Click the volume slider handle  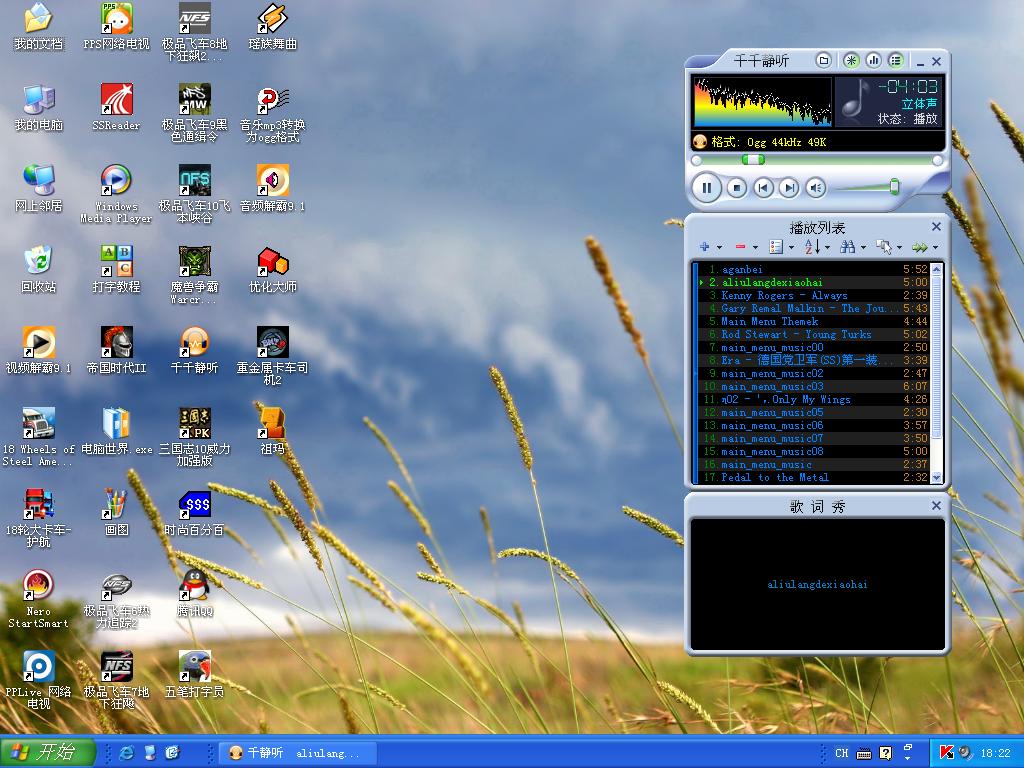click(x=894, y=187)
